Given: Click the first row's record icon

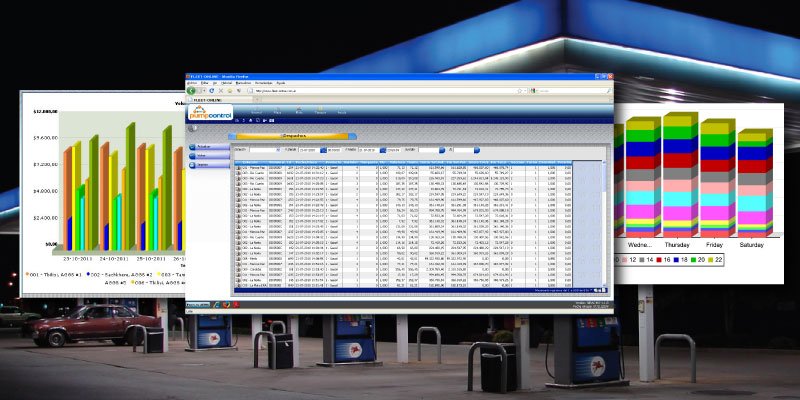Looking at the screenshot, I should pyautogui.click(x=238, y=166).
